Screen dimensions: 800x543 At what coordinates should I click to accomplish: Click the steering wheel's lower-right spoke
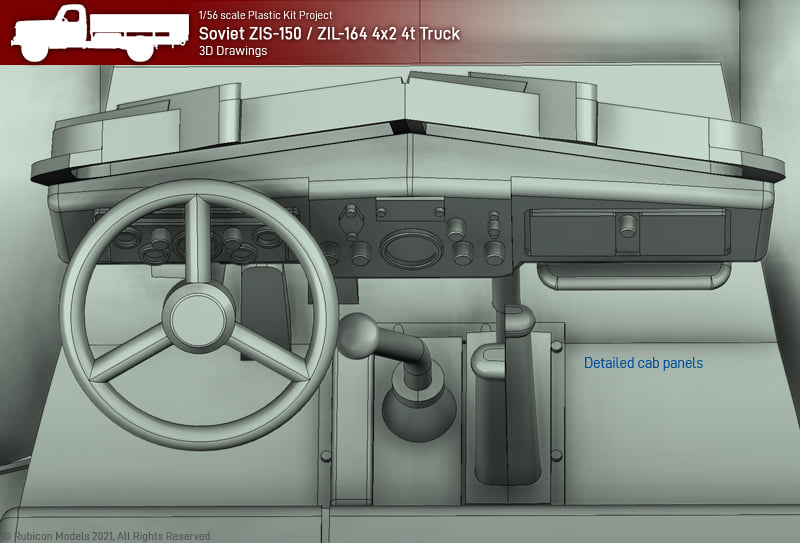[x=268, y=358]
